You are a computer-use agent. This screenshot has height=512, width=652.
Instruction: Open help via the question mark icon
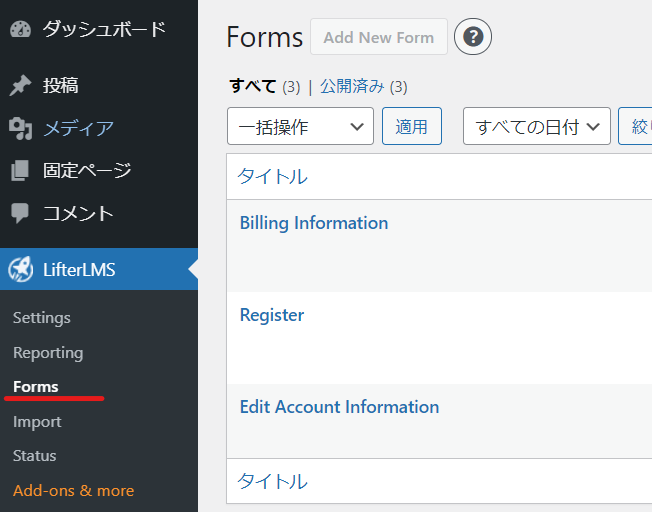pos(473,37)
